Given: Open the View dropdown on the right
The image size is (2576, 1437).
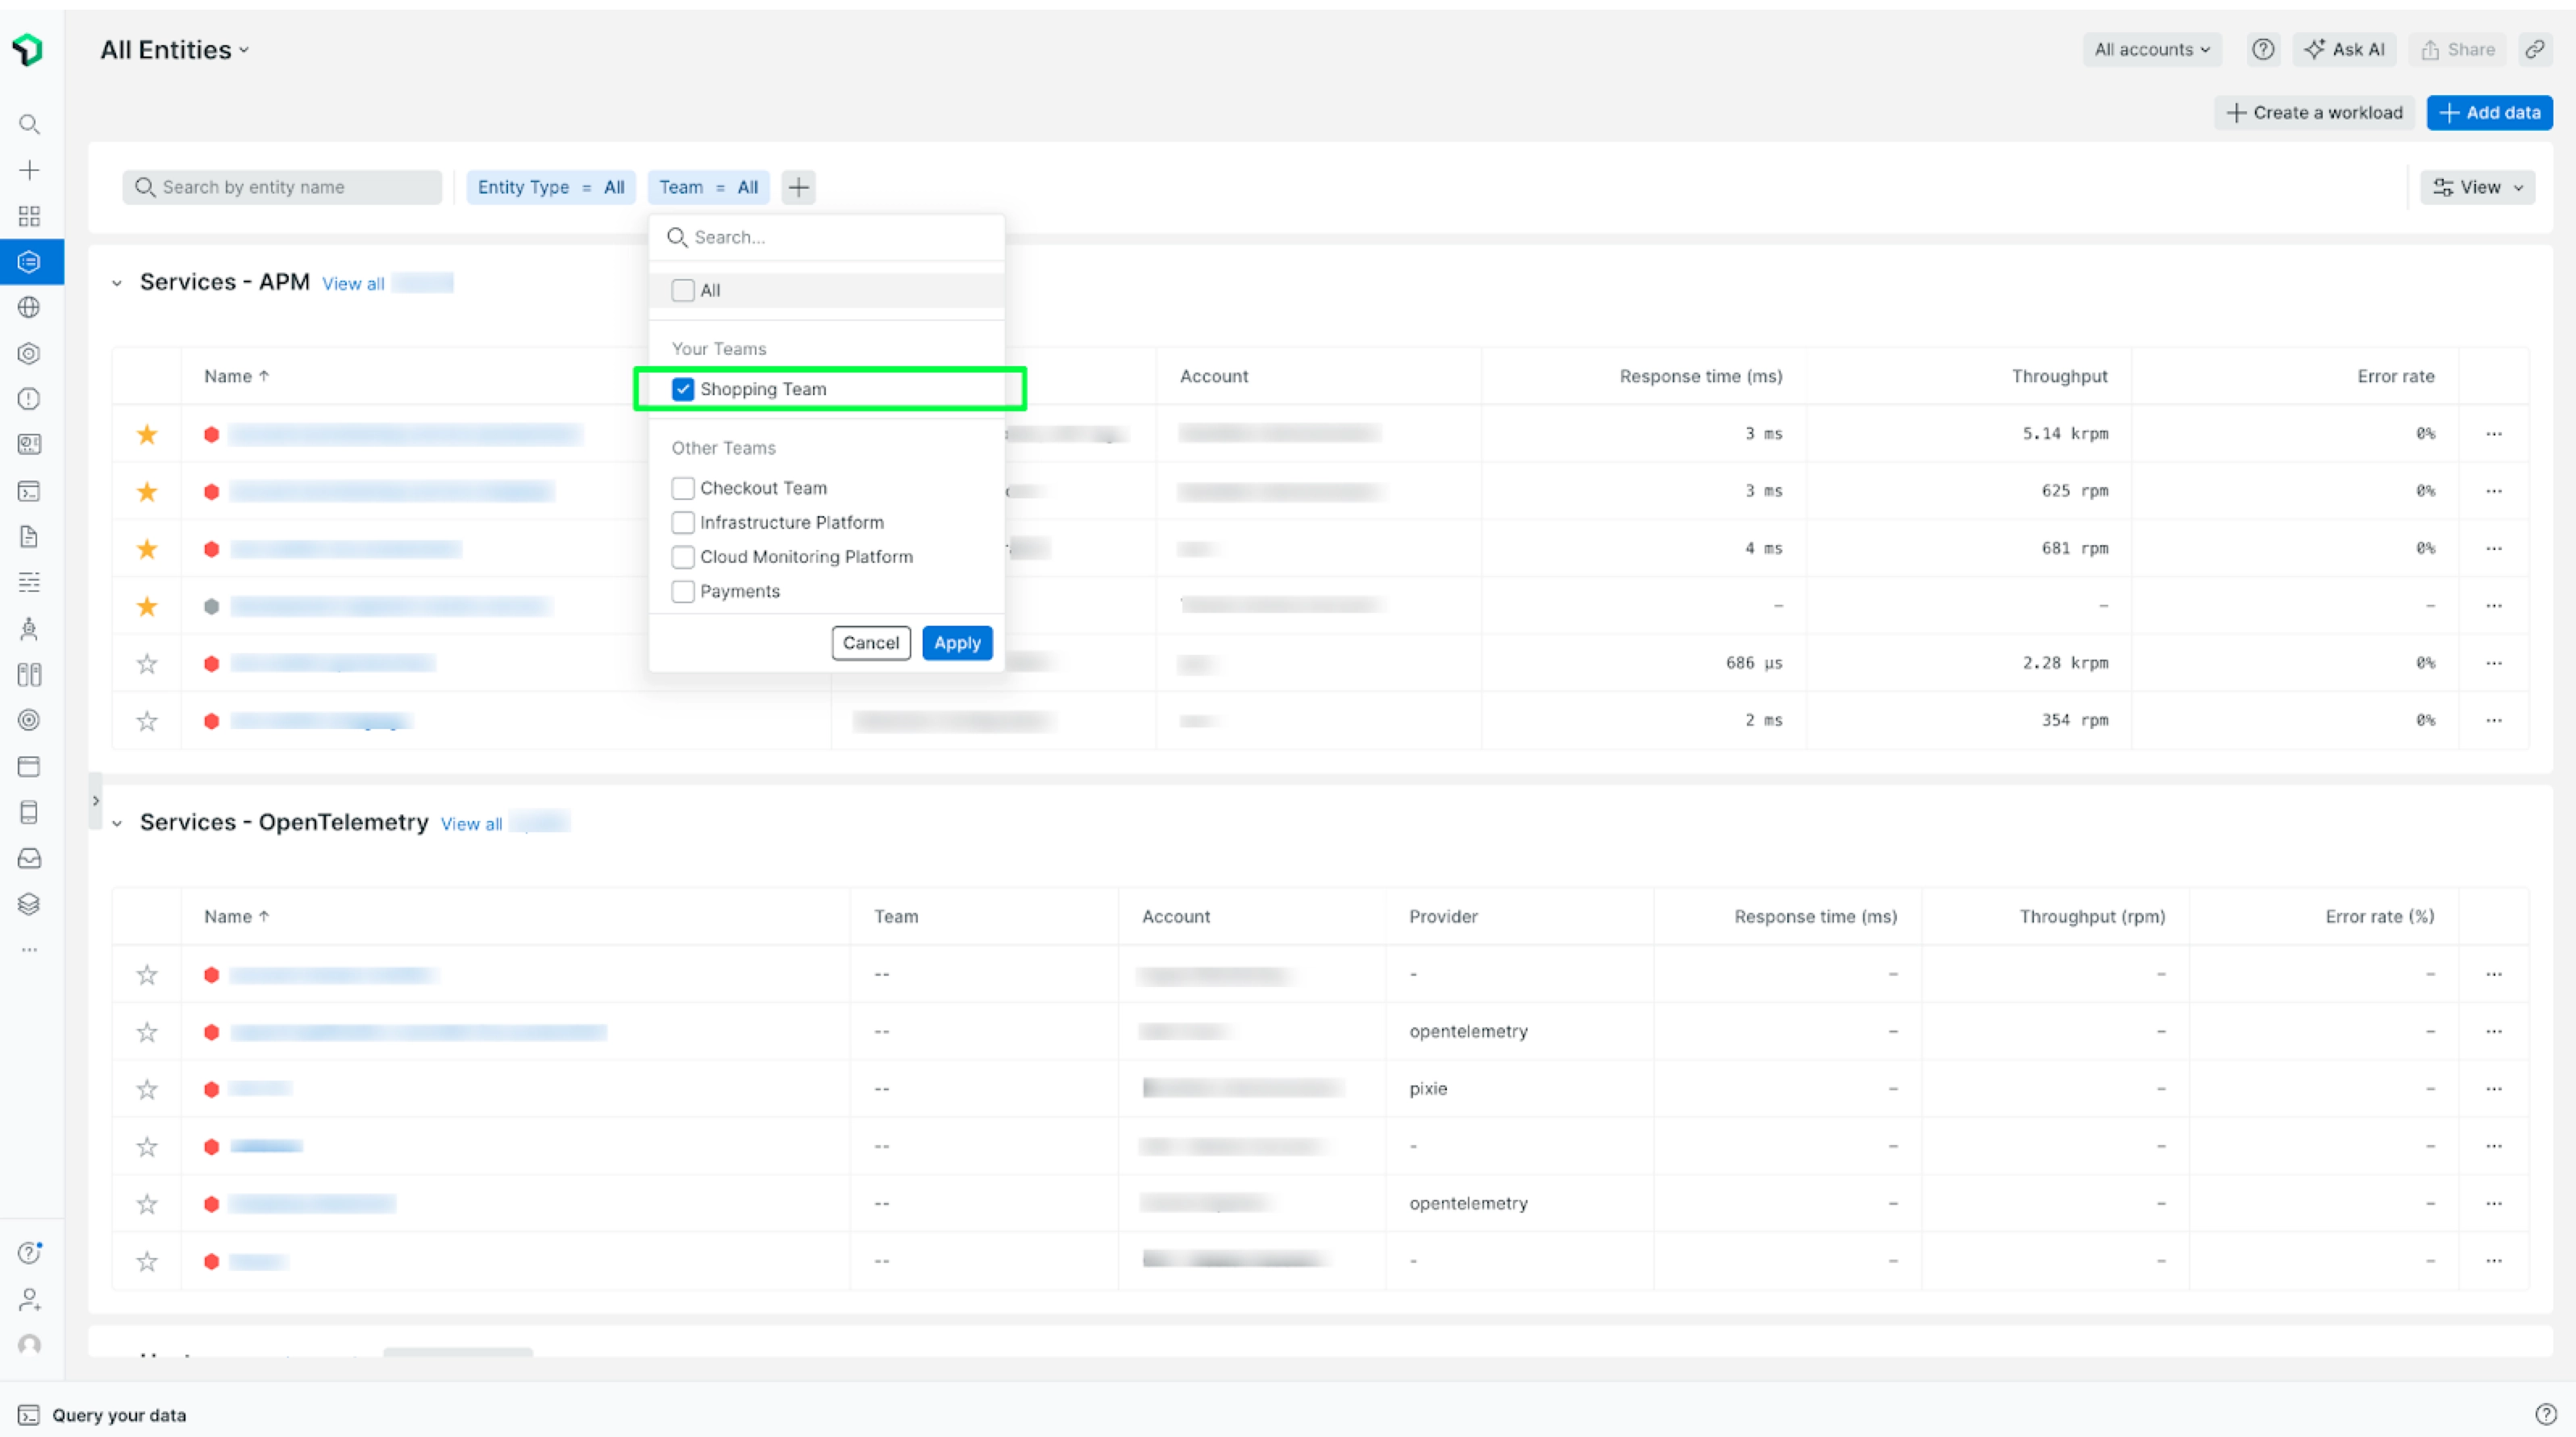Looking at the screenshot, I should [x=2477, y=187].
